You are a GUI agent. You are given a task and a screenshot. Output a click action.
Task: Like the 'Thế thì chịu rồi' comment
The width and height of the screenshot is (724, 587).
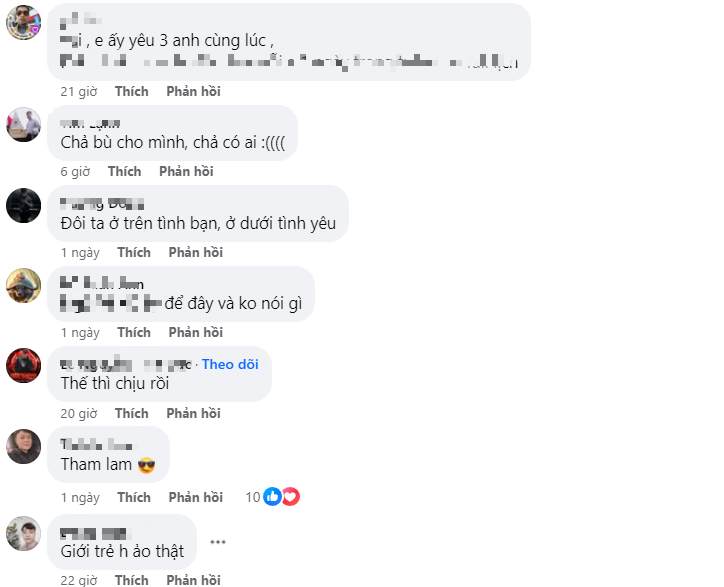click(x=132, y=413)
